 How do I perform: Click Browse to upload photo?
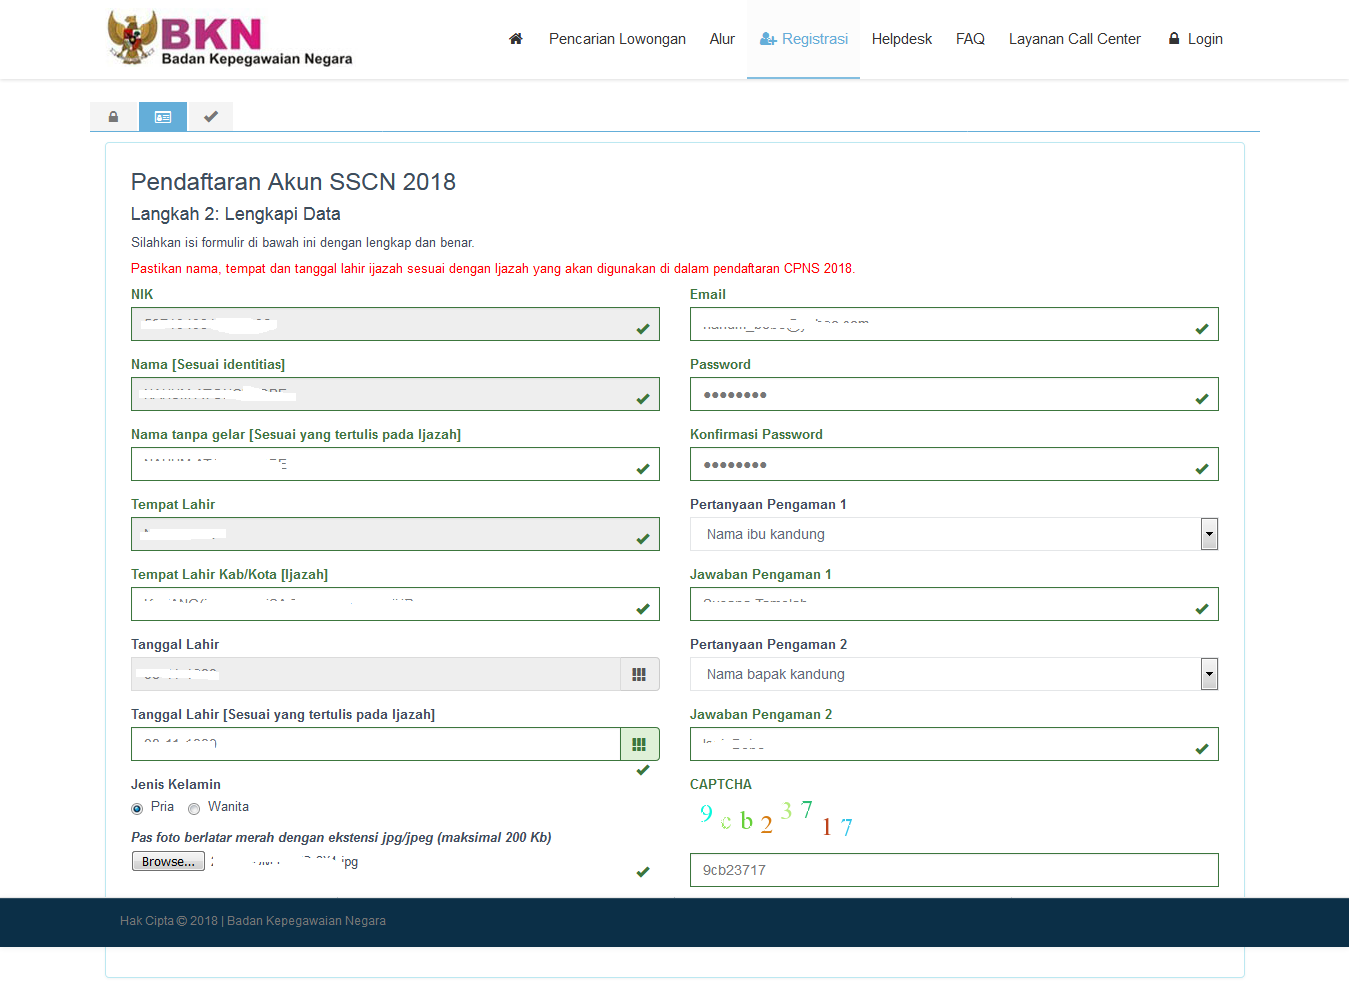(168, 861)
